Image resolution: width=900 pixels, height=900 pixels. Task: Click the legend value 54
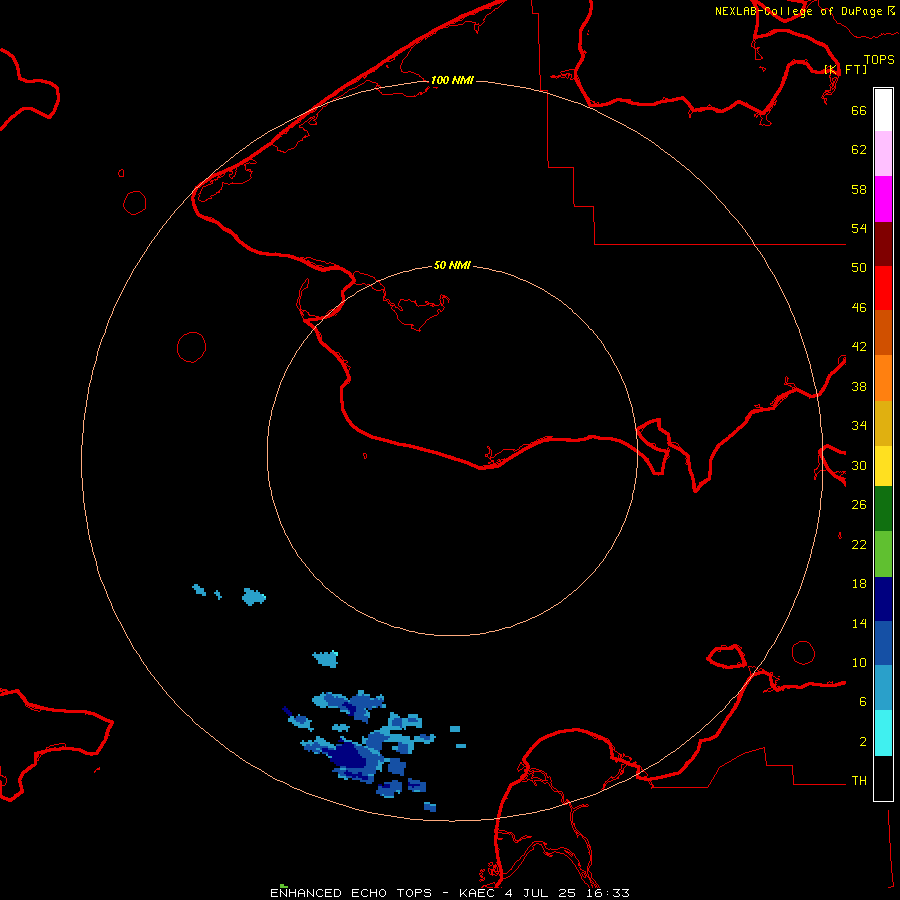859,228
